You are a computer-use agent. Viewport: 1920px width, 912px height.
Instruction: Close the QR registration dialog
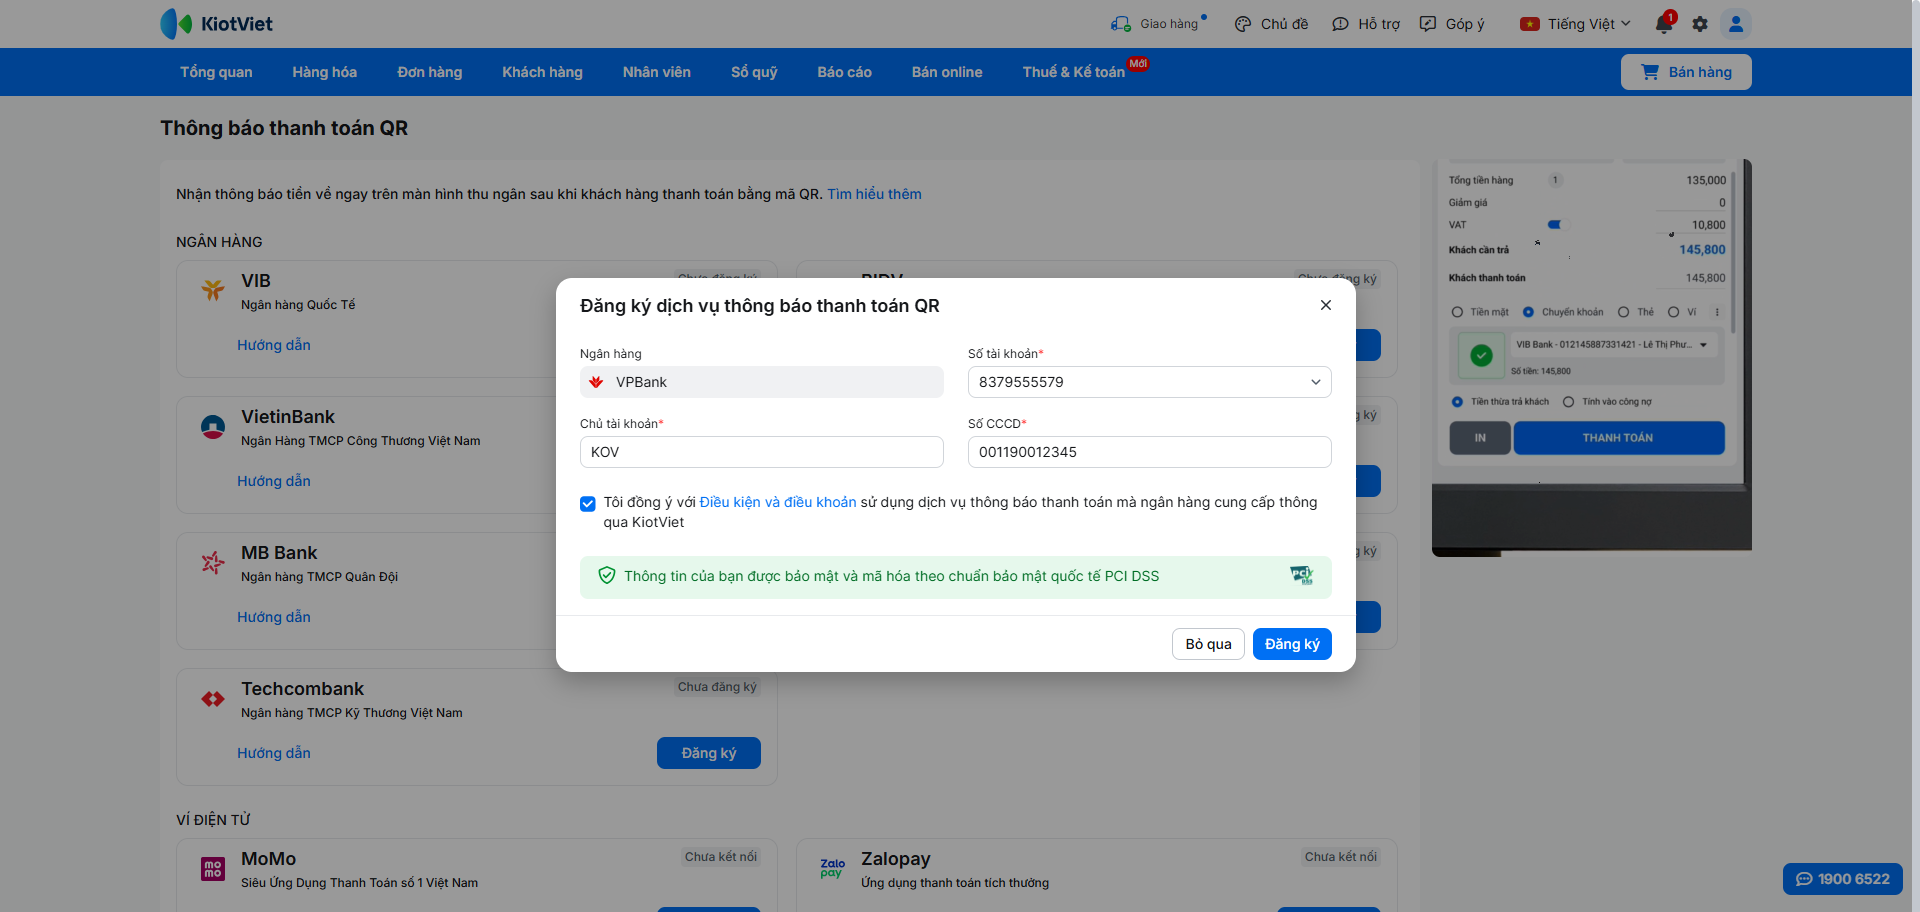coord(1326,305)
